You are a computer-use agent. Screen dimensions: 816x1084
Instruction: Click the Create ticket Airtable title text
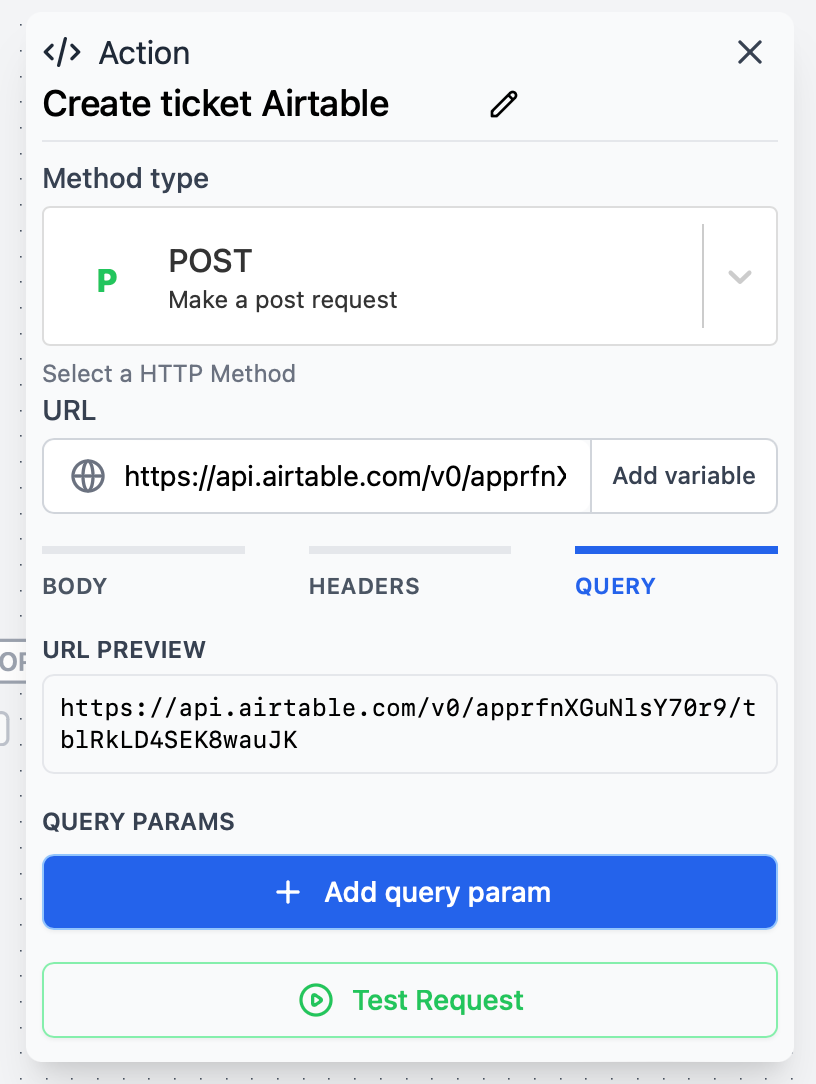click(215, 103)
